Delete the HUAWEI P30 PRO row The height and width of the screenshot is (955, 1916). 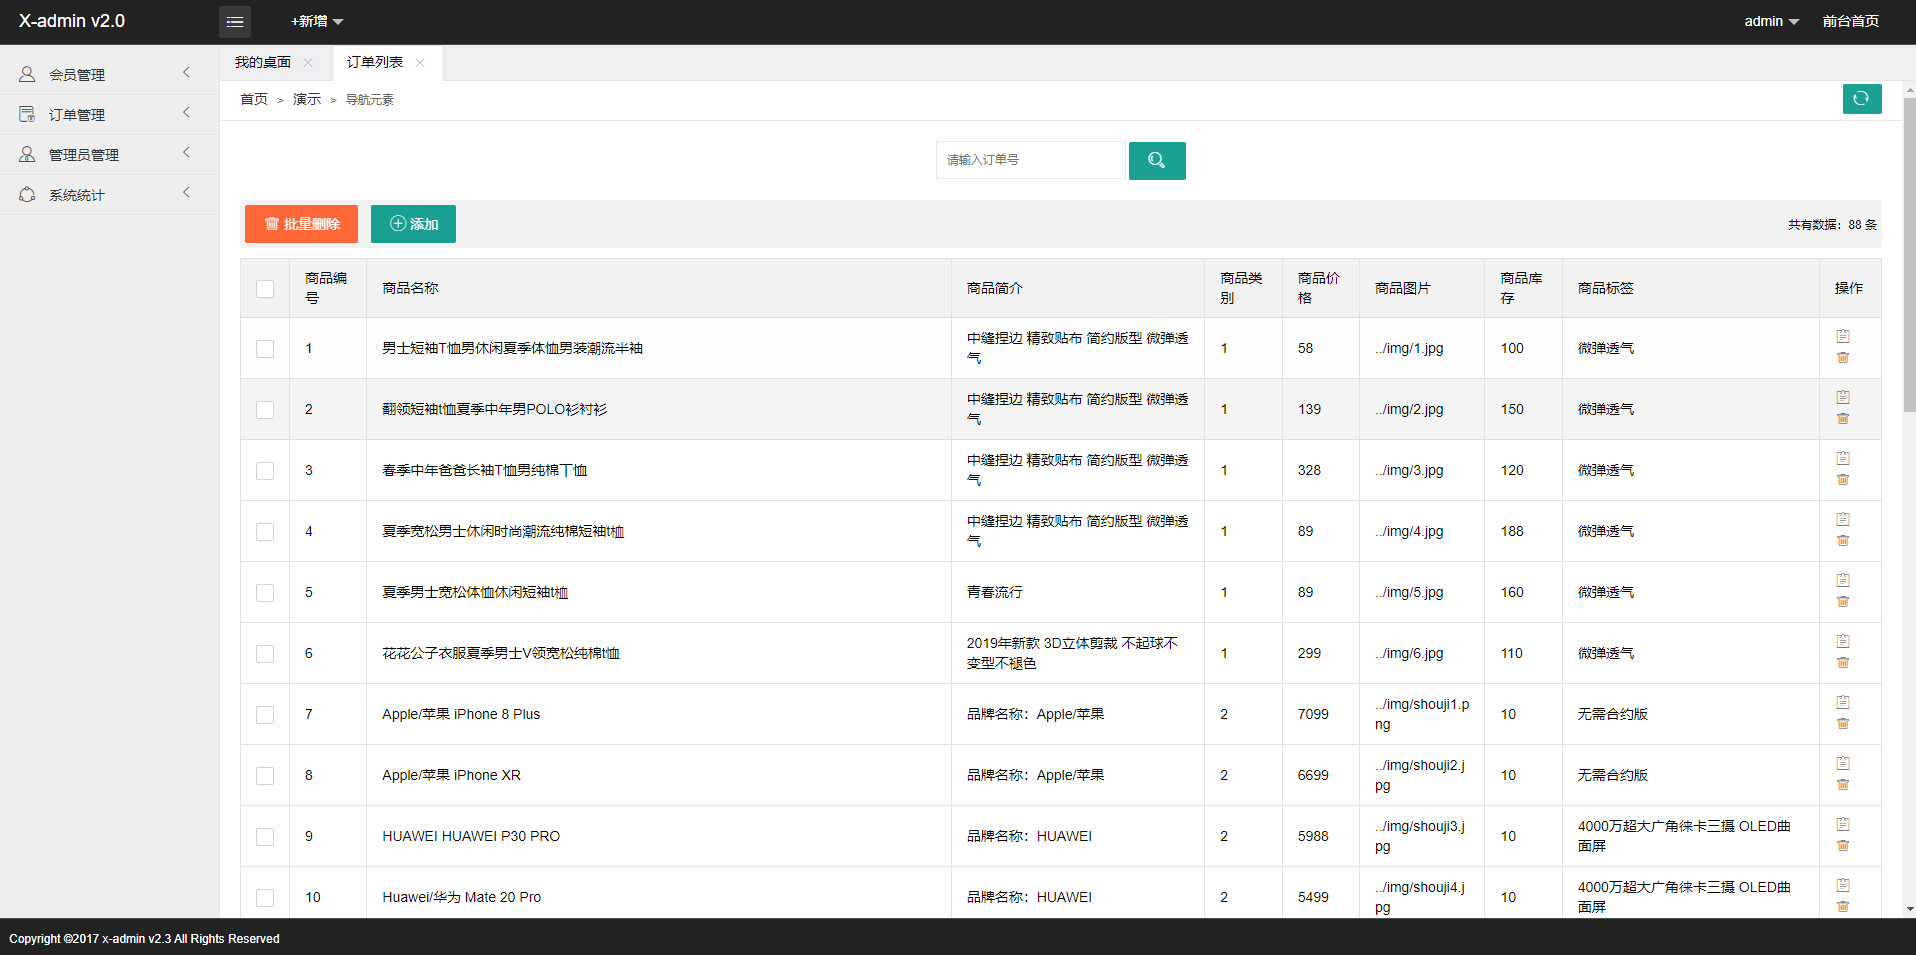coord(1843,846)
